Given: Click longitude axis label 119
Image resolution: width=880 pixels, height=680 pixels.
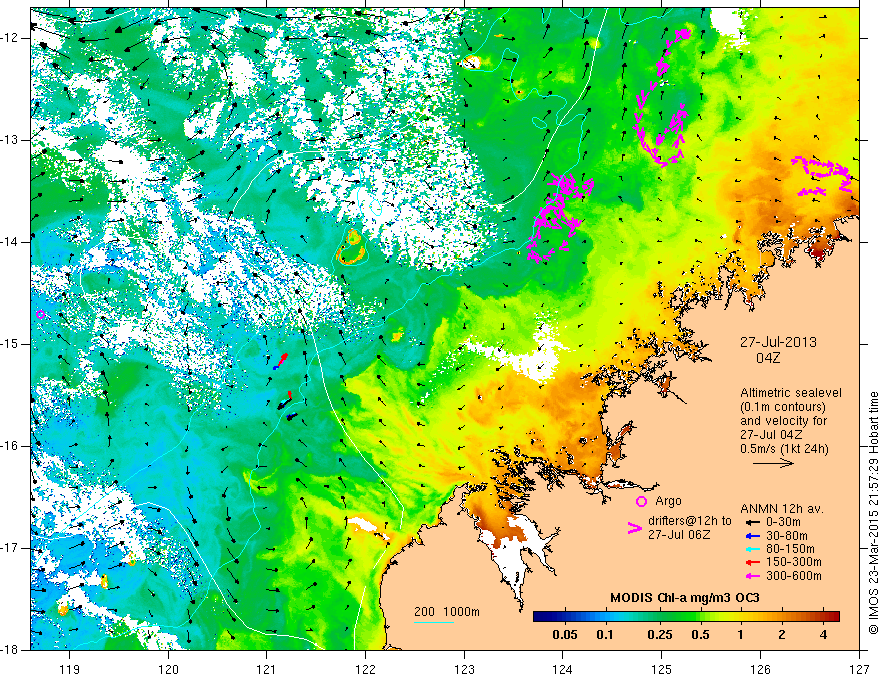Looking at the screenshot, I should (70, 669).
